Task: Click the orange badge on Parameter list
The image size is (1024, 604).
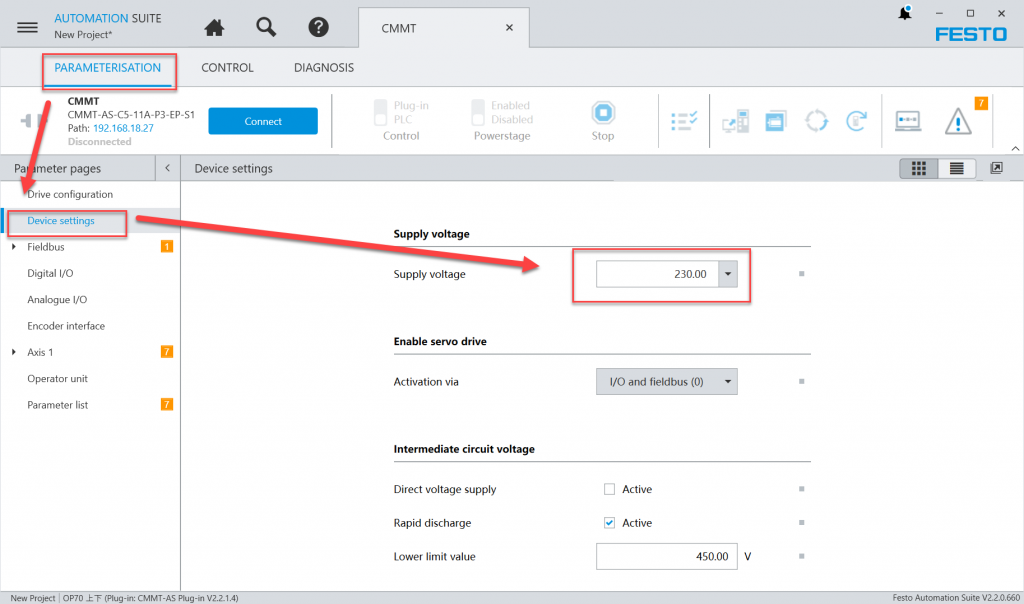Action: [x=167, y=404]
